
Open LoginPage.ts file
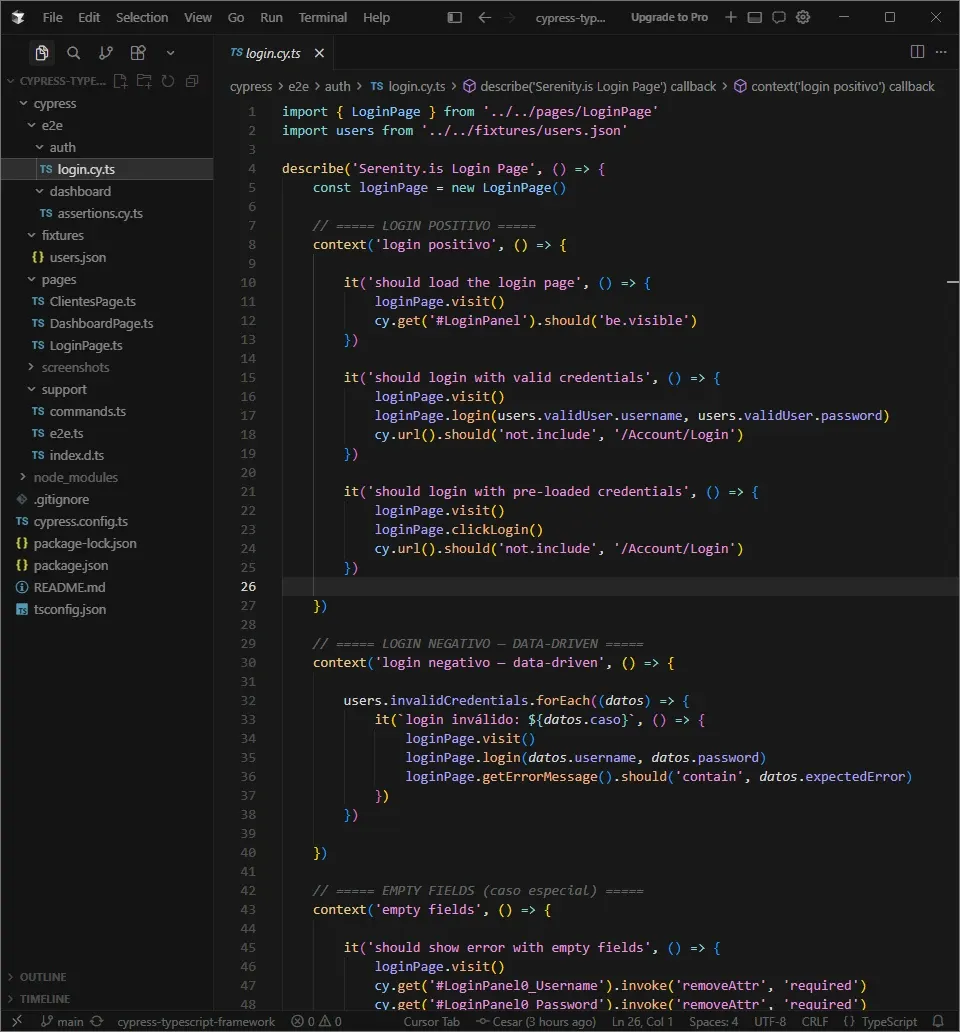click(107, 346)
